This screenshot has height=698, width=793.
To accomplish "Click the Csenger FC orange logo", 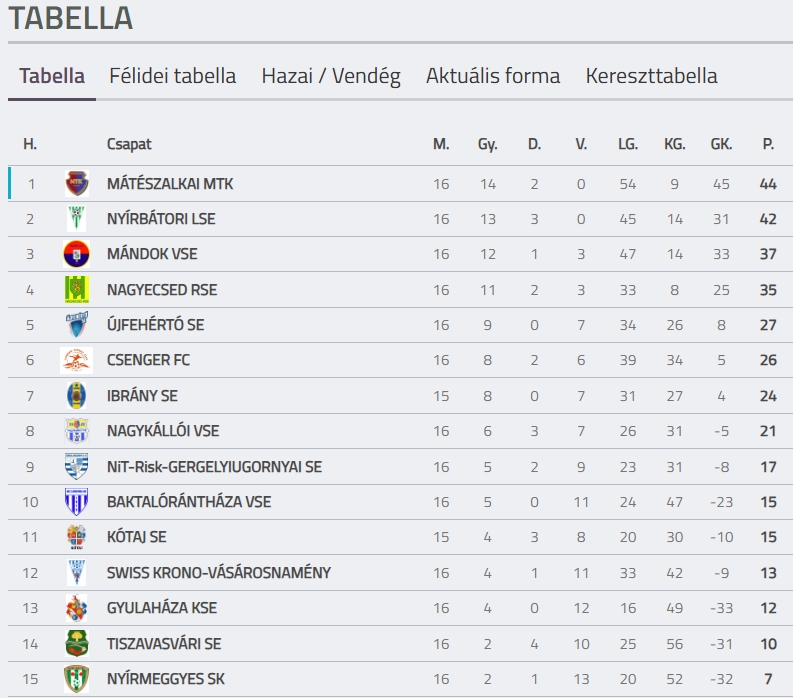I will pos(77,360).
